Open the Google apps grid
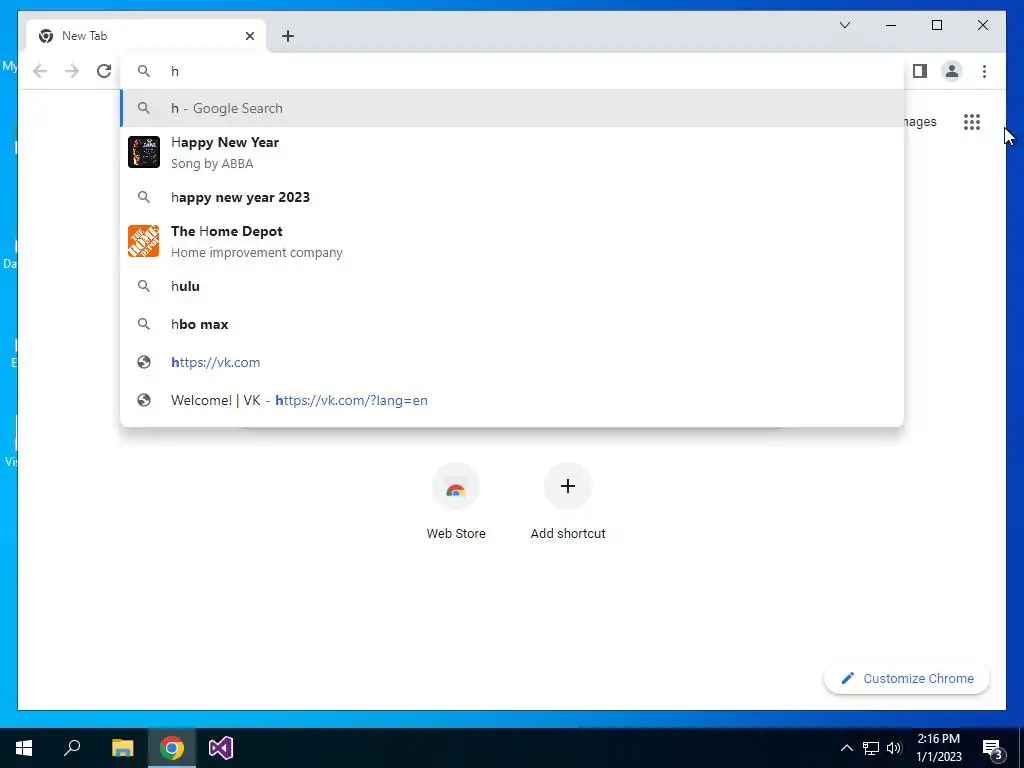The height and width of the screenshot is (768, 1024). pyautogui.click(x=972, y=122)
